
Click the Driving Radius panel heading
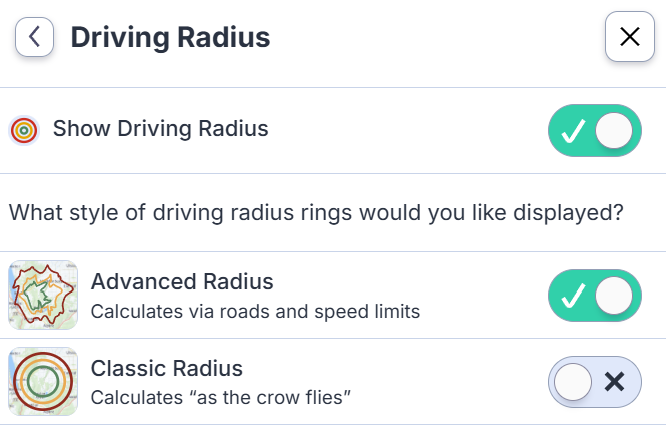170,37
